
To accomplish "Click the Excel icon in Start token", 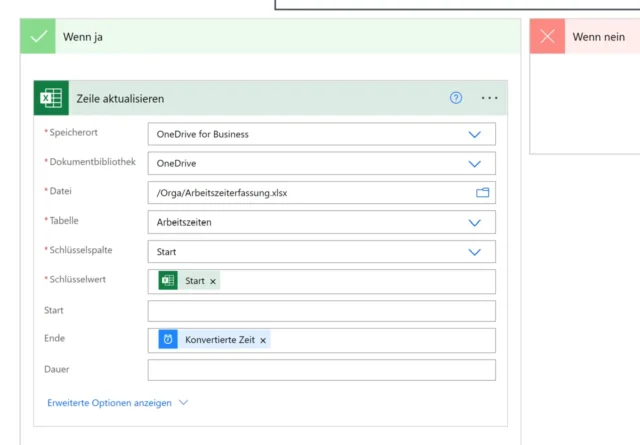I will tap(168, 281).
